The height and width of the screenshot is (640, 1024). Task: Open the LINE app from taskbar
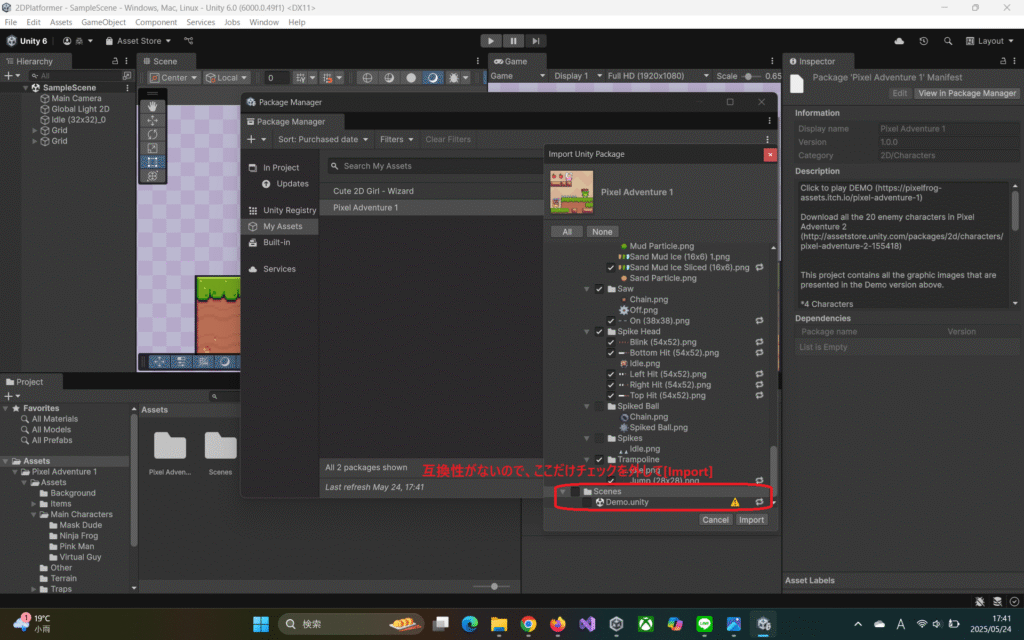(x=704, y=624)
